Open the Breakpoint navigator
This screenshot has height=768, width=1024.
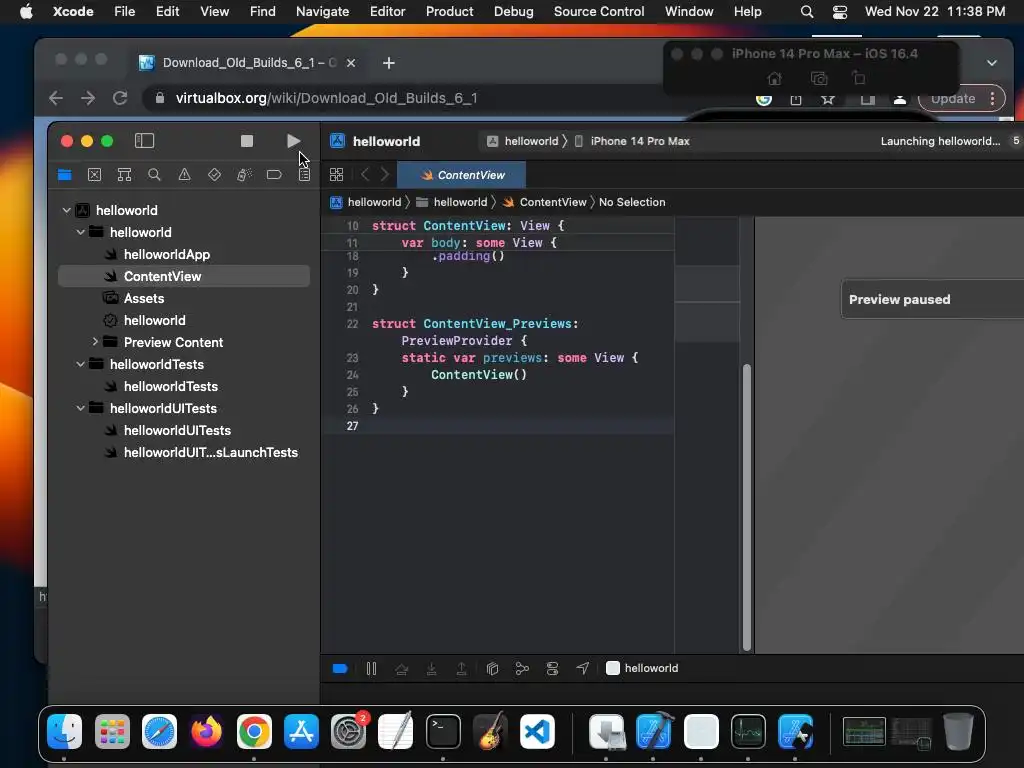(x=274, y=174)
